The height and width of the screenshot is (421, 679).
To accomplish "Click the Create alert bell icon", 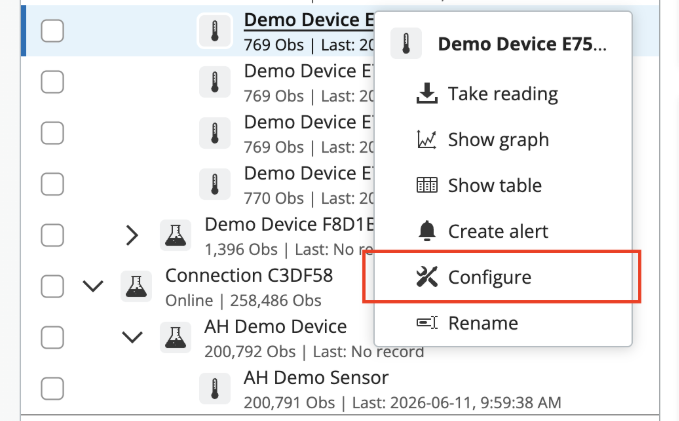I will tap(427, 231).
